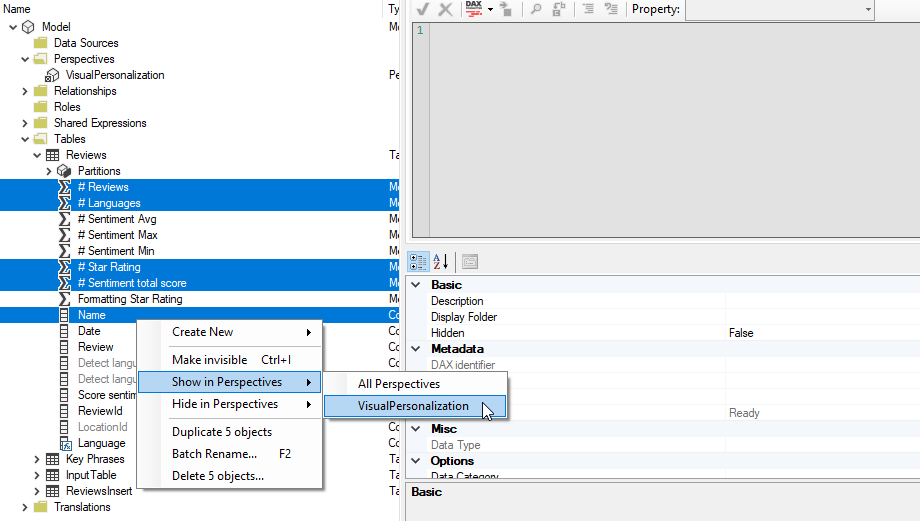
Task: Select All Perspectives submenu item
Action: click(x=399, y=384)
